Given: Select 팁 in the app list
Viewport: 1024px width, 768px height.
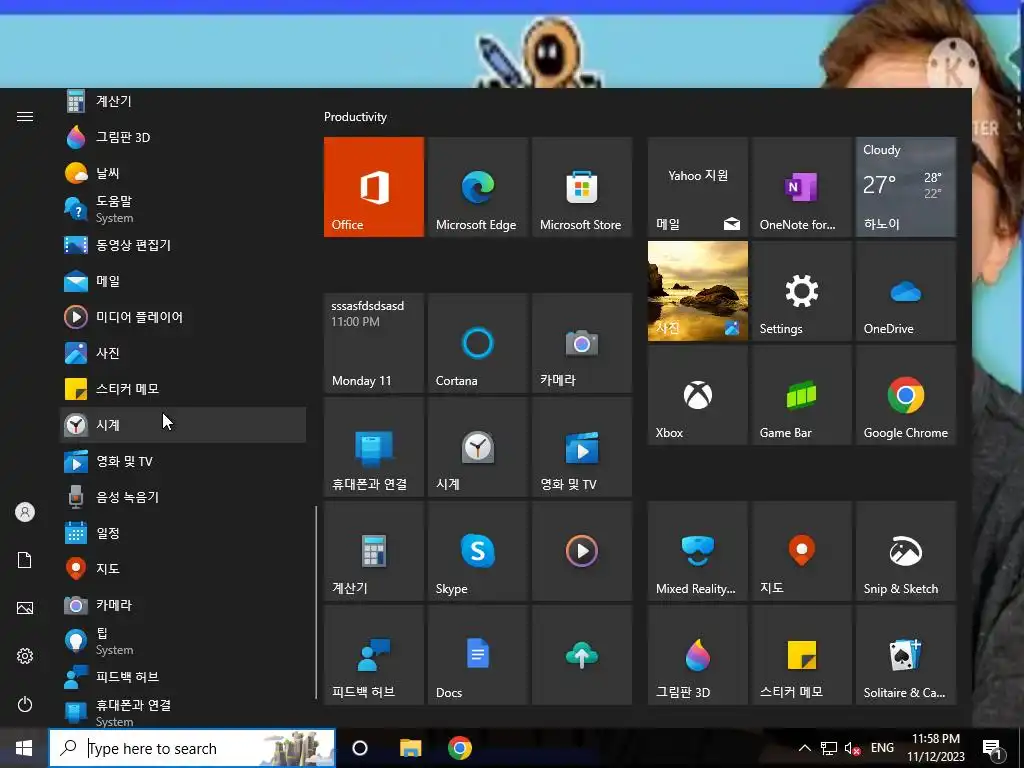Looking at the screenshot, I should (x=183, y=641).
